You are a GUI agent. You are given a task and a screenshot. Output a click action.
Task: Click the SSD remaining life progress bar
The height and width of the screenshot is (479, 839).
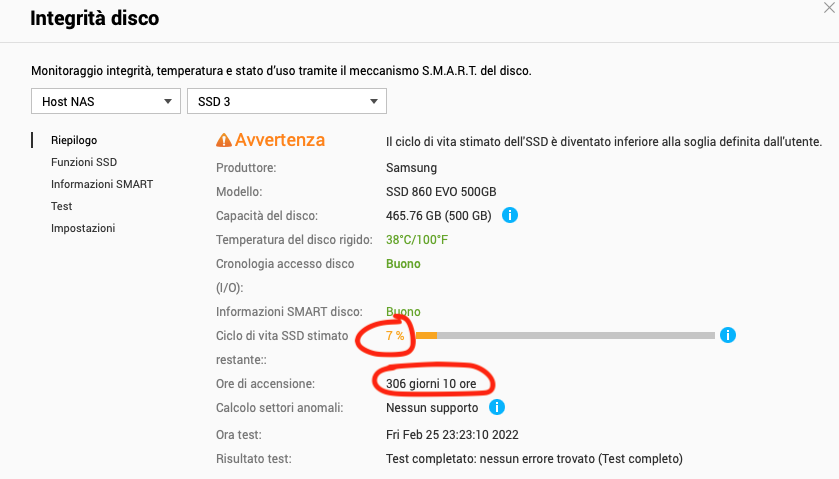[x=565, y=335]
